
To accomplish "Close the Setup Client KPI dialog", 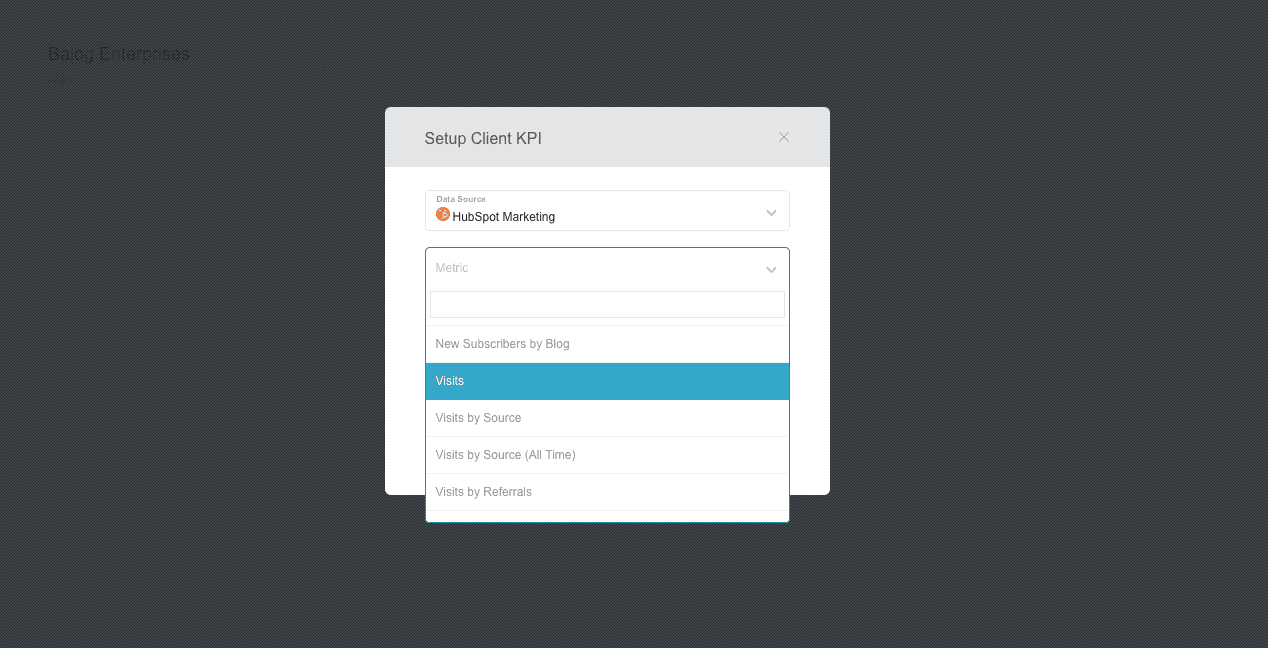I will click(784, 137).
